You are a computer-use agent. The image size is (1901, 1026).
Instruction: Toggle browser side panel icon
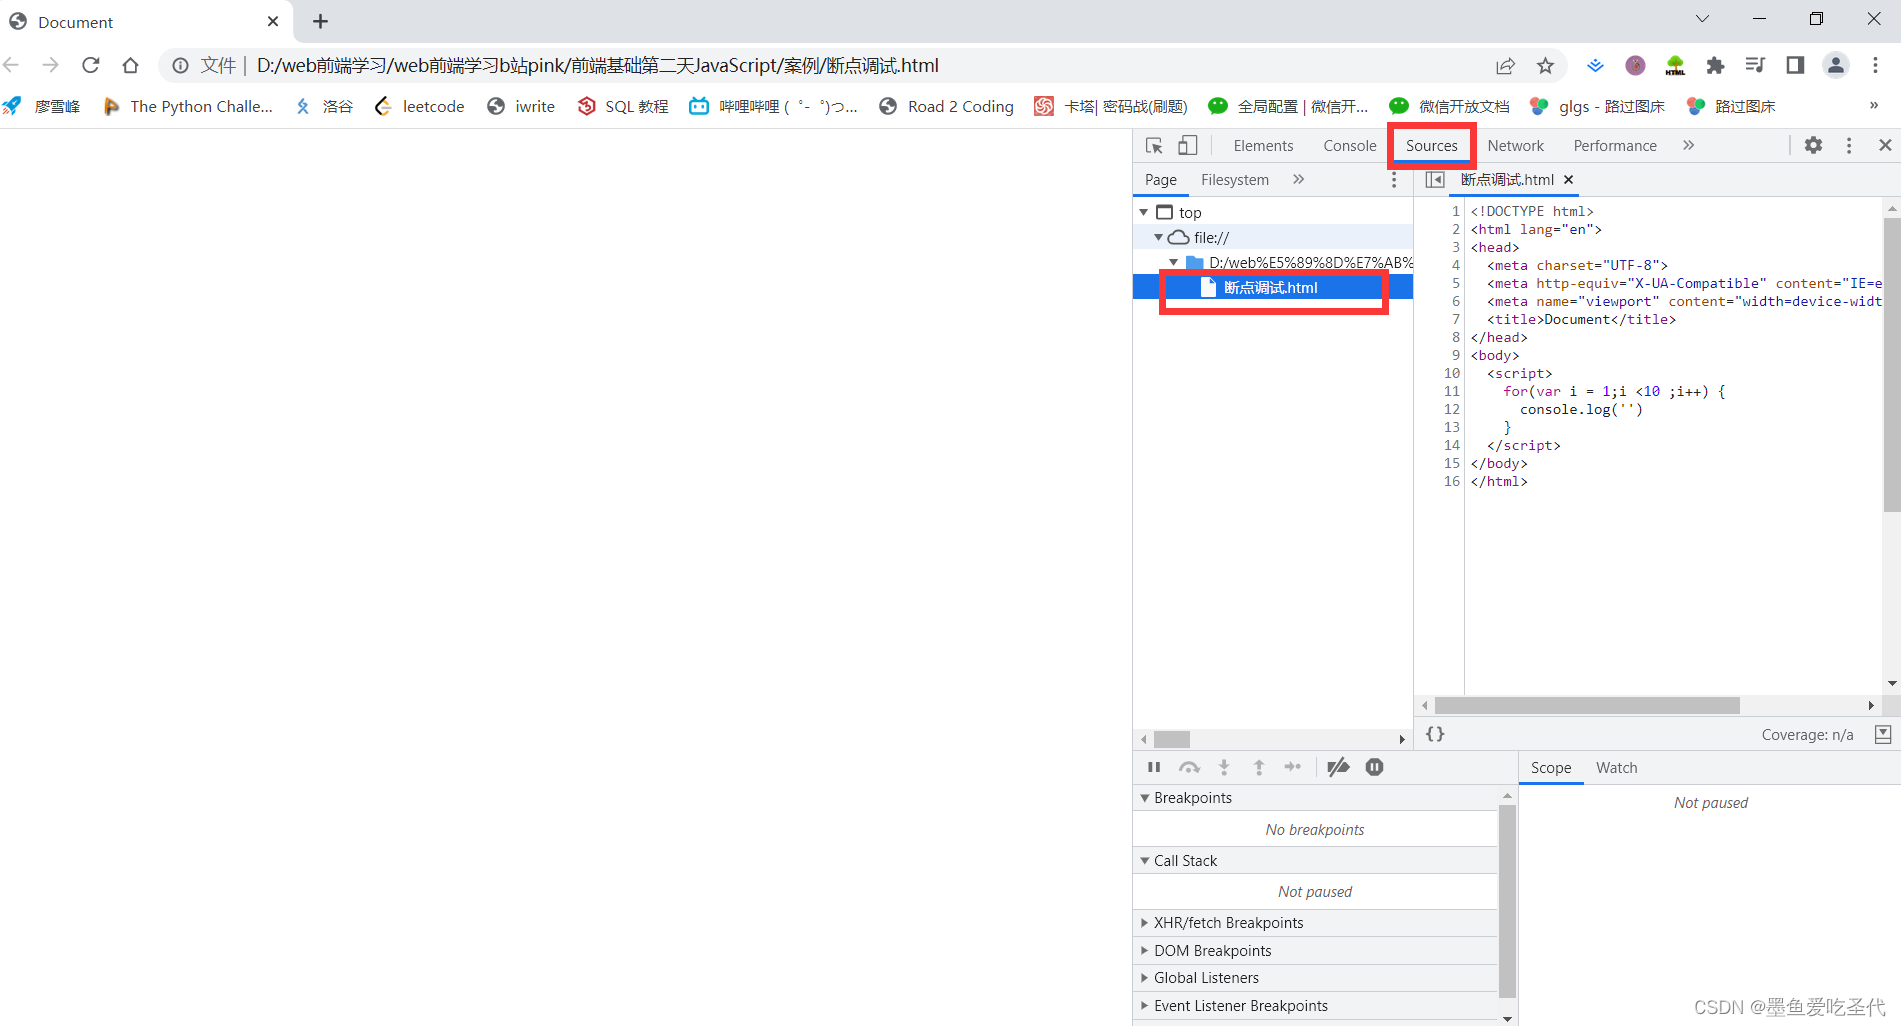[x=1795, y=66]
